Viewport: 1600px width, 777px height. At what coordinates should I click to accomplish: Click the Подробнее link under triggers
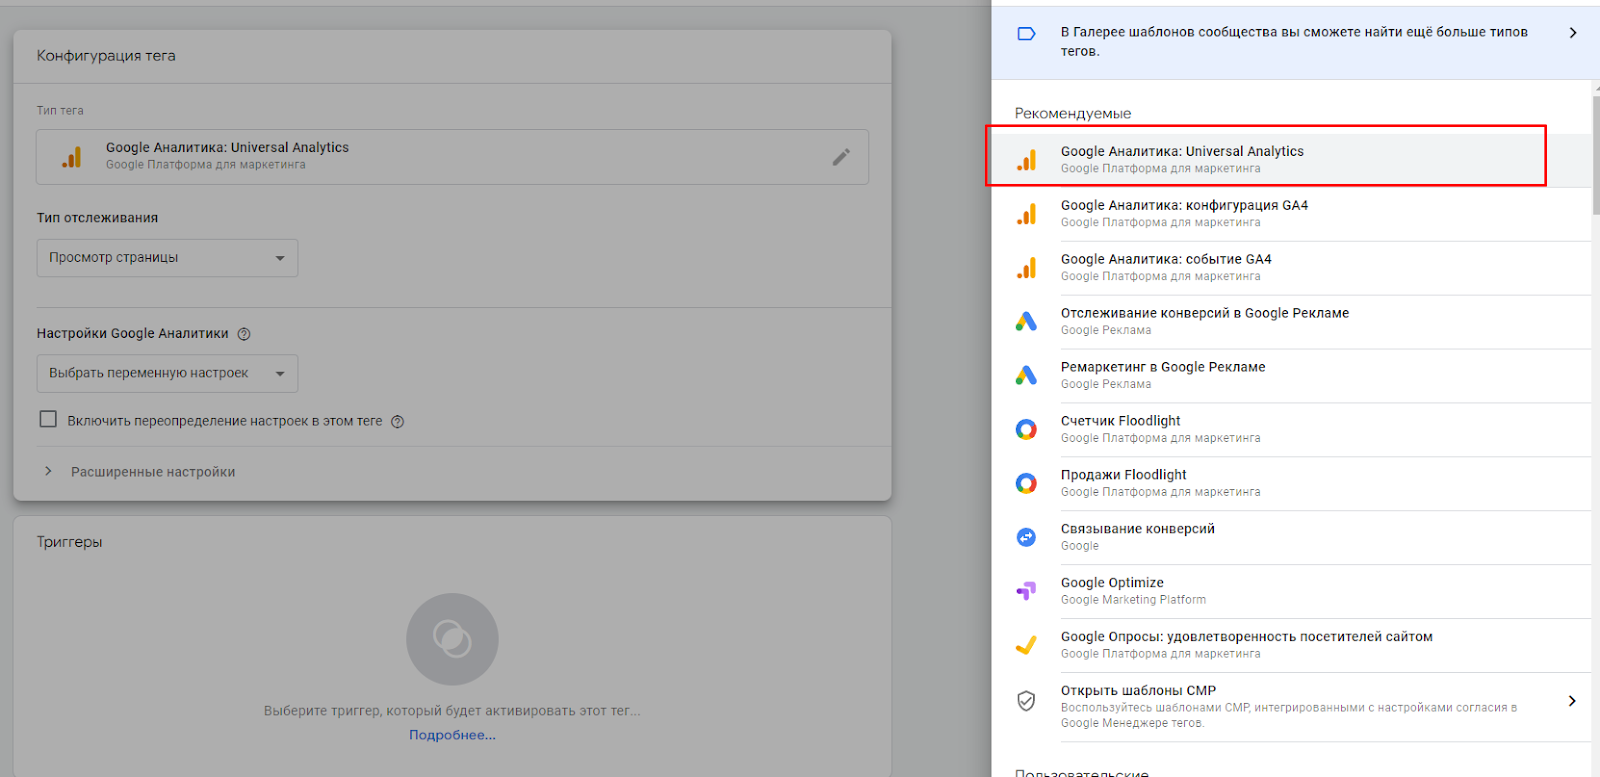point(452,735)
